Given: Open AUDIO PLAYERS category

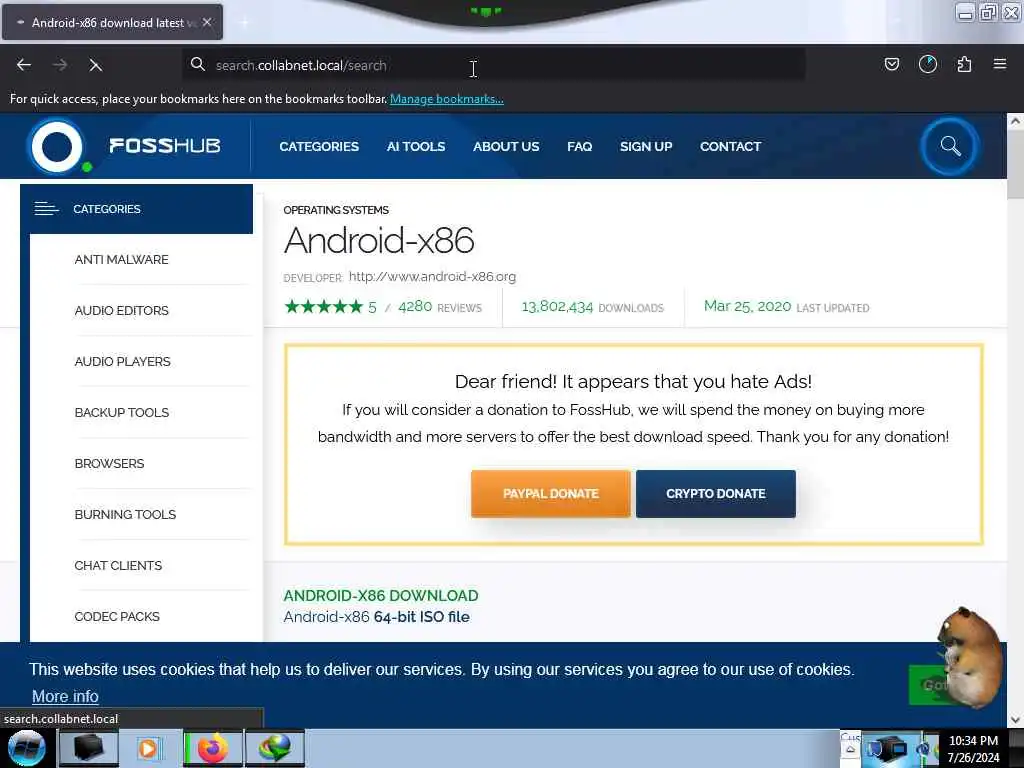Looking at the screenshot, I should pyautogui.click(x=122, y=361).
